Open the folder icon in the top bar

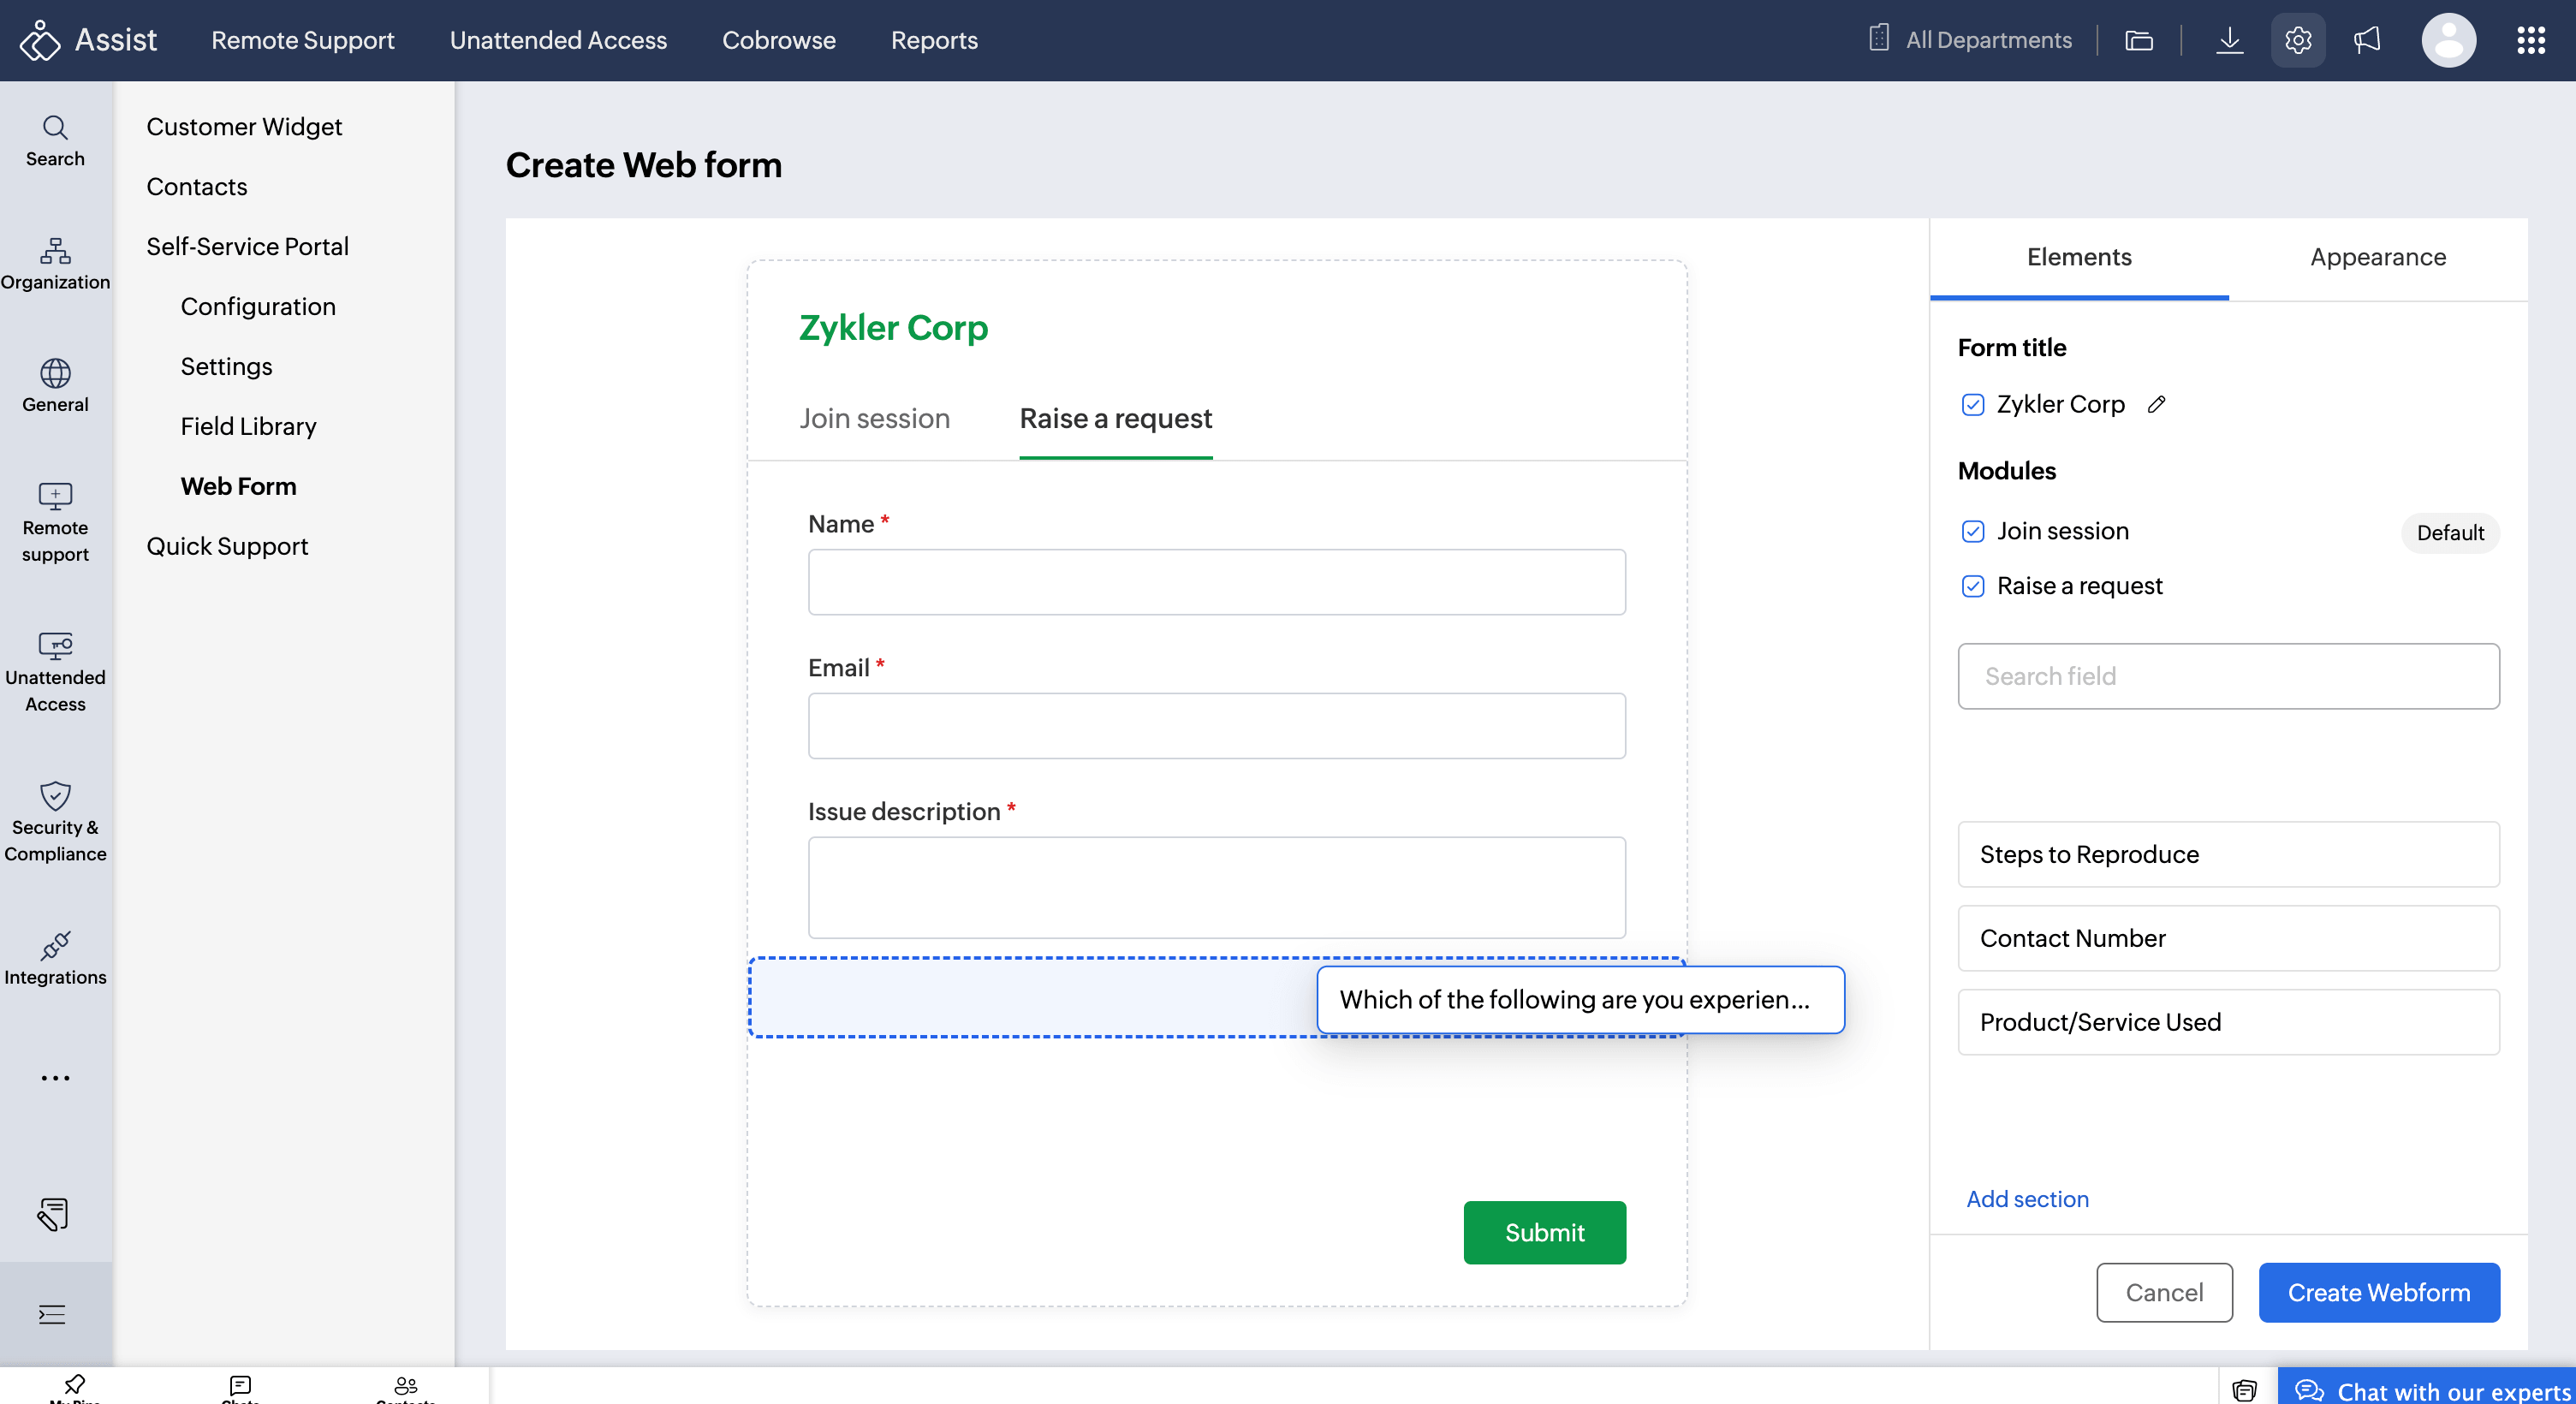pyautogui.click(x=2139, y=40)
